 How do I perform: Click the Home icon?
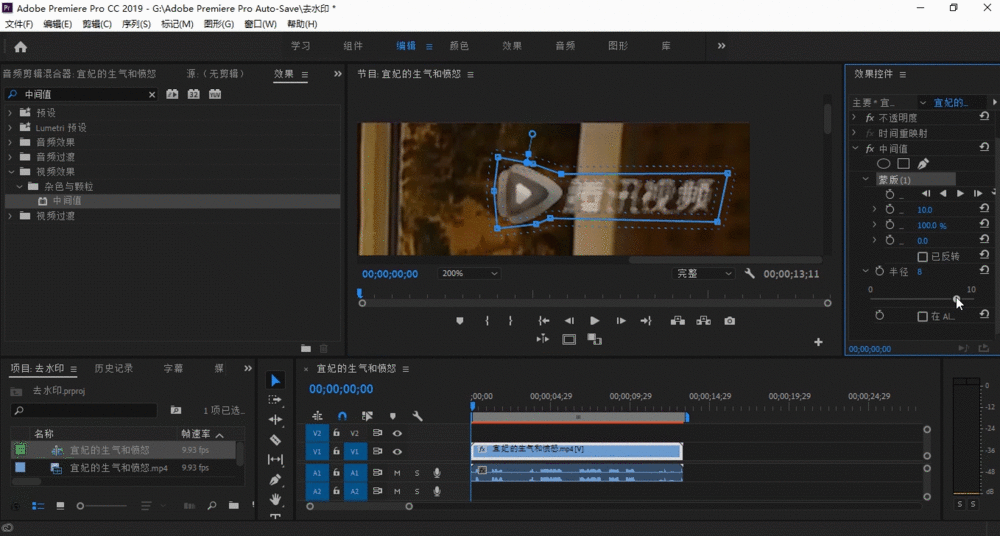(20, 47)
